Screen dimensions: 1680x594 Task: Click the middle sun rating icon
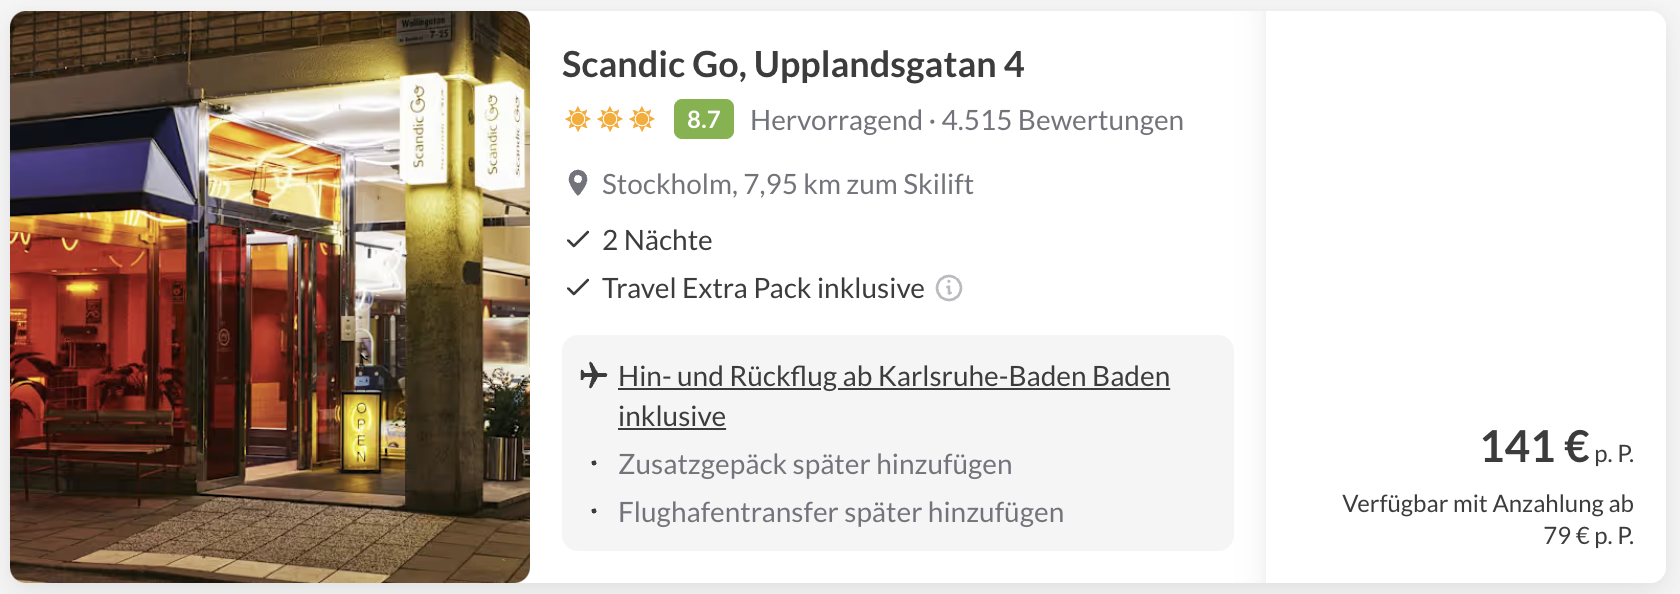pos(610,120)
